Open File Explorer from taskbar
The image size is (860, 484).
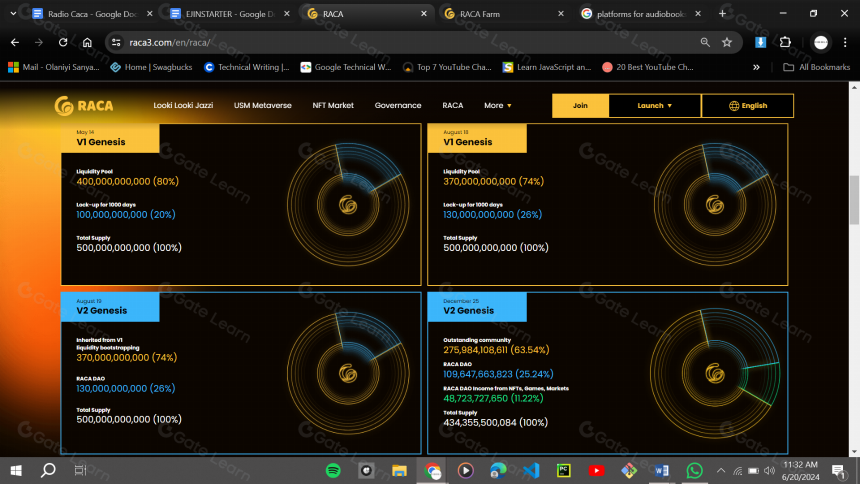[399, 470]
